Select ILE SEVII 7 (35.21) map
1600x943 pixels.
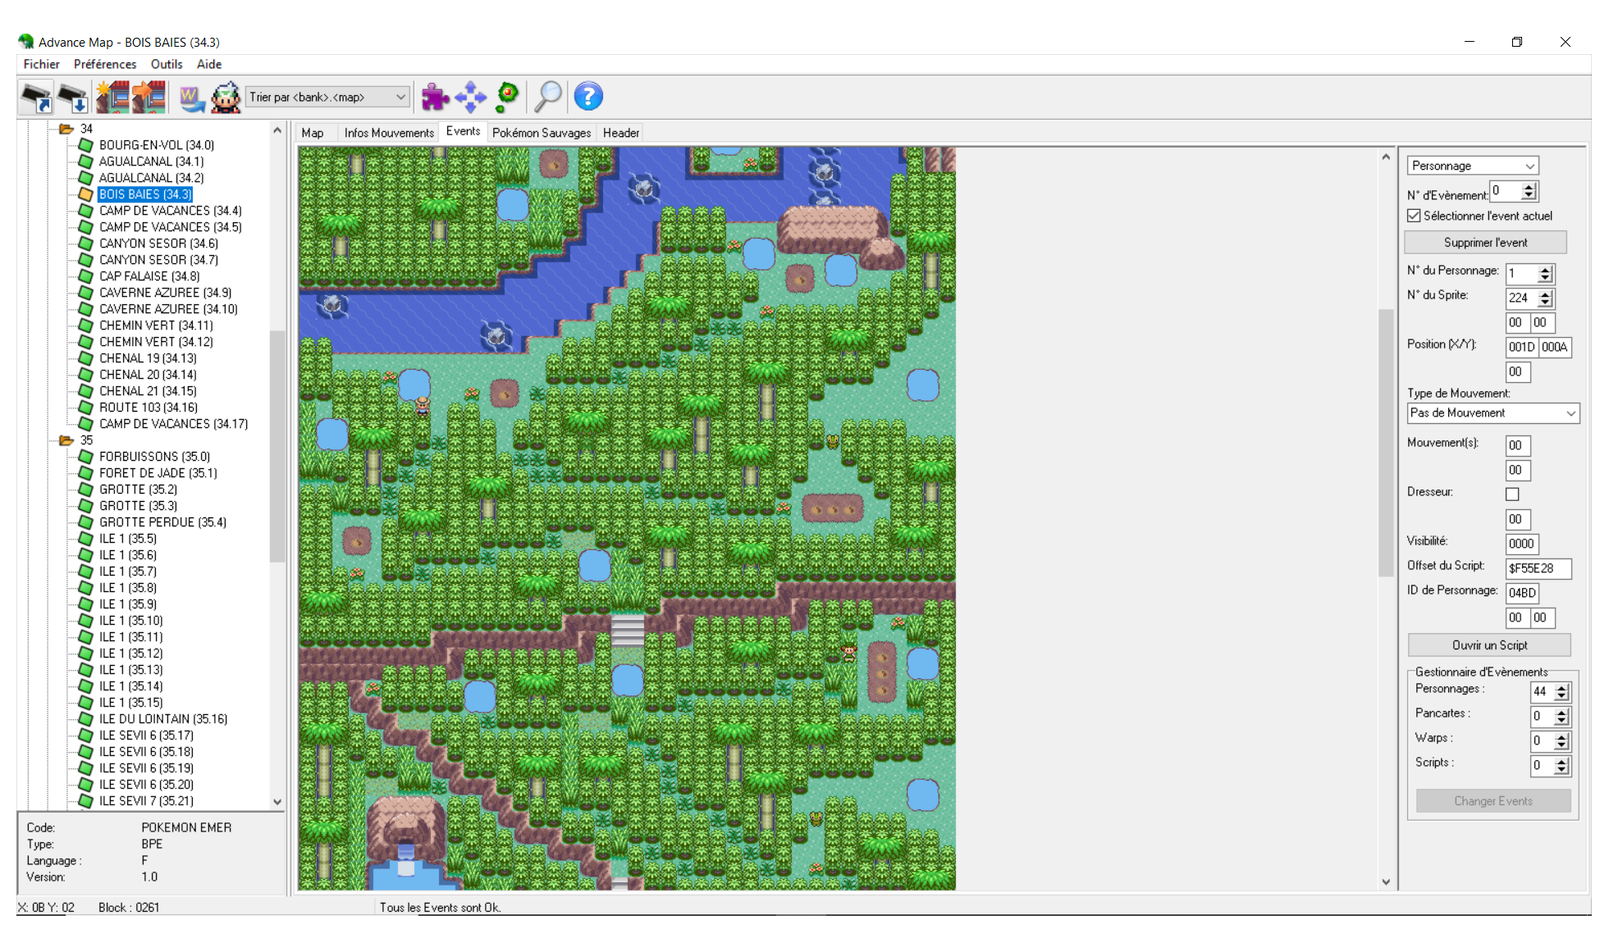[146, 801]
